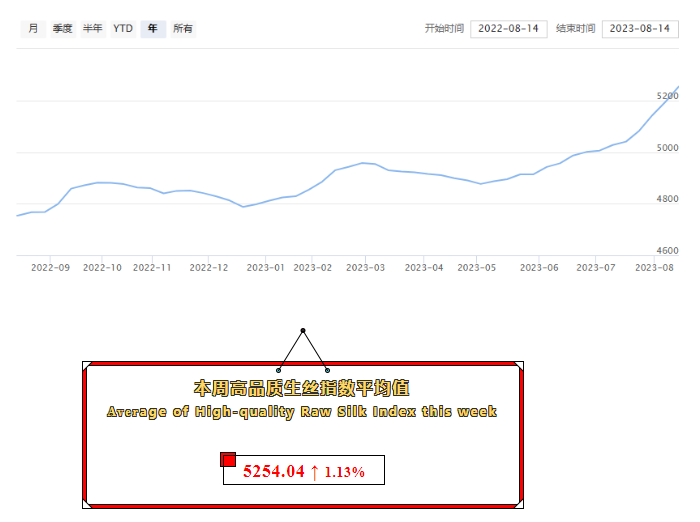The width and height of the screenshot is (700, 522).
Task: Open the end date field 2023-08-14
Action: coord(640,29)
